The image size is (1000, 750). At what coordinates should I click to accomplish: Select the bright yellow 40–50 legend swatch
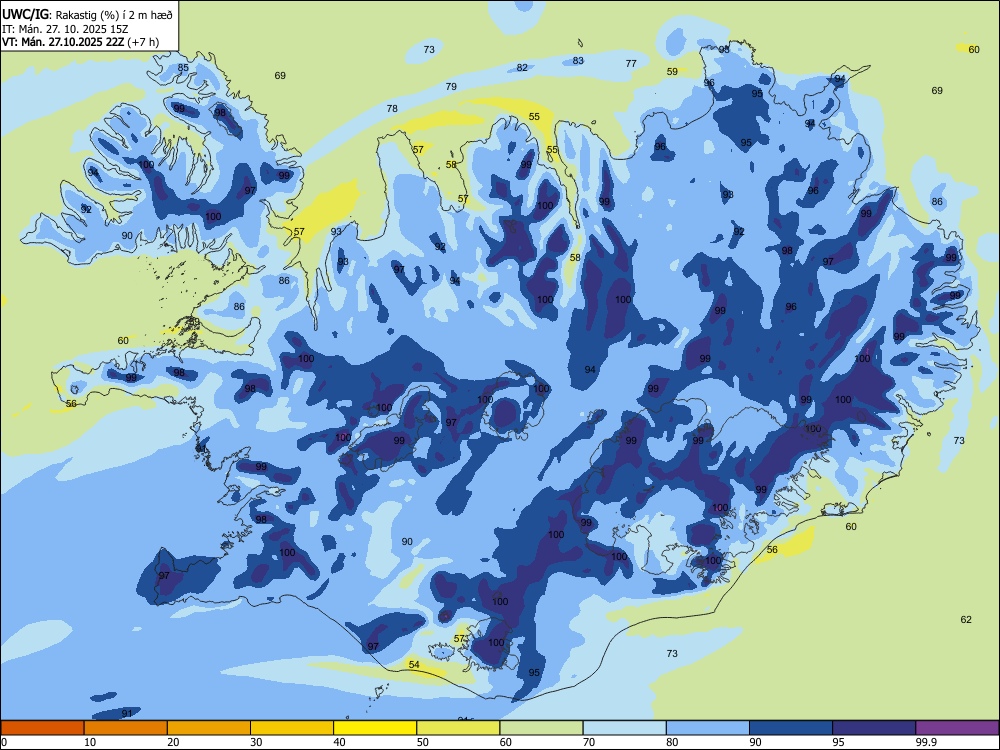click(x=375, y=728)
